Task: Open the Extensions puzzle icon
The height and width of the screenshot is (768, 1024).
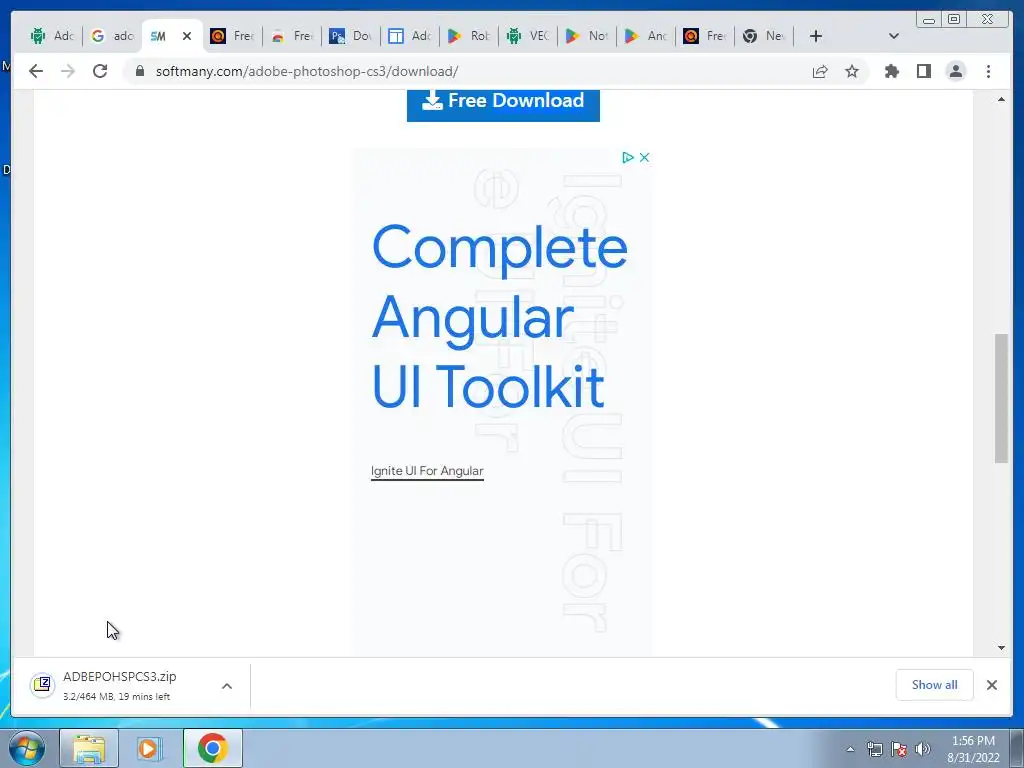Action: [x=891, y=71]
